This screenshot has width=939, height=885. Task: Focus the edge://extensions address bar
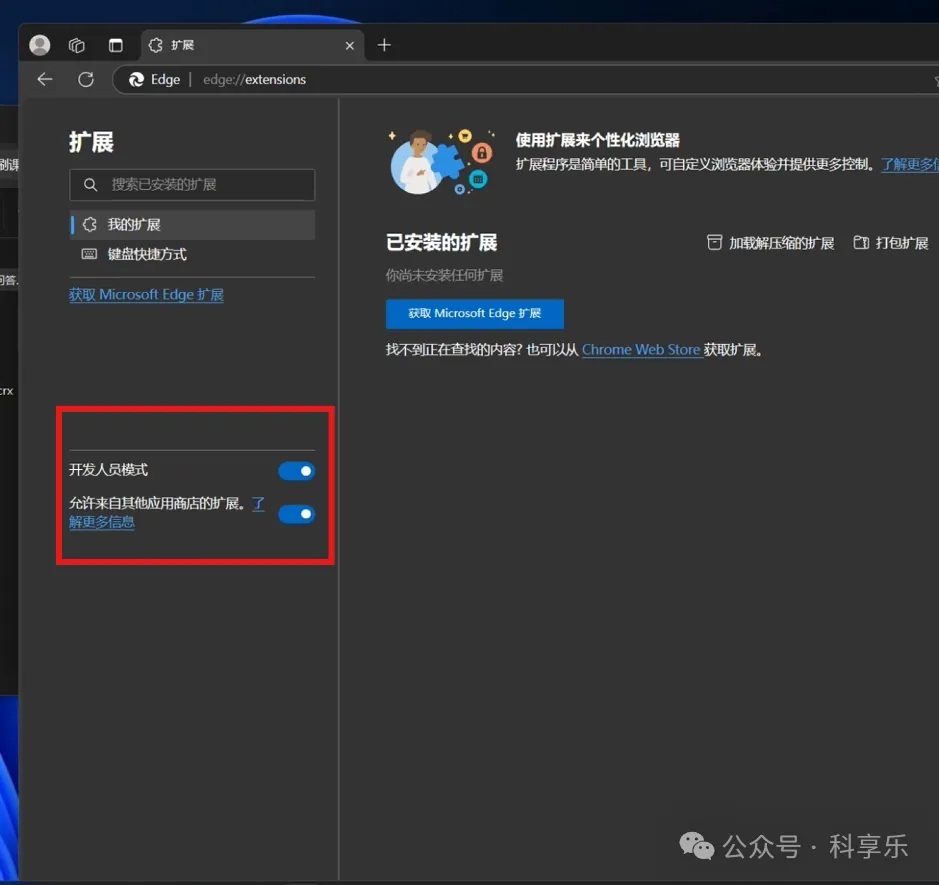[527, 80]
